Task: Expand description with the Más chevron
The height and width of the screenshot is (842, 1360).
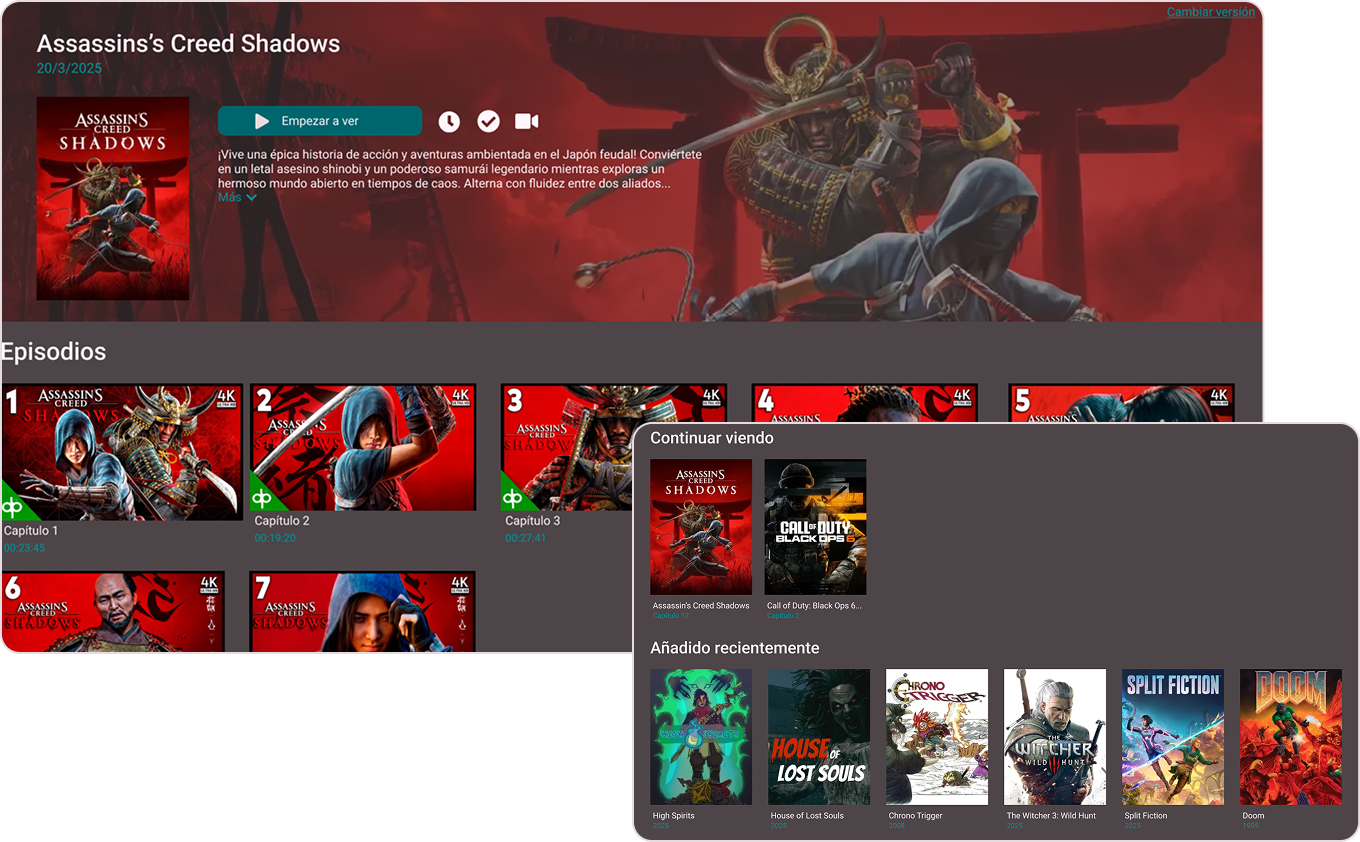Action: coord(237,198)
